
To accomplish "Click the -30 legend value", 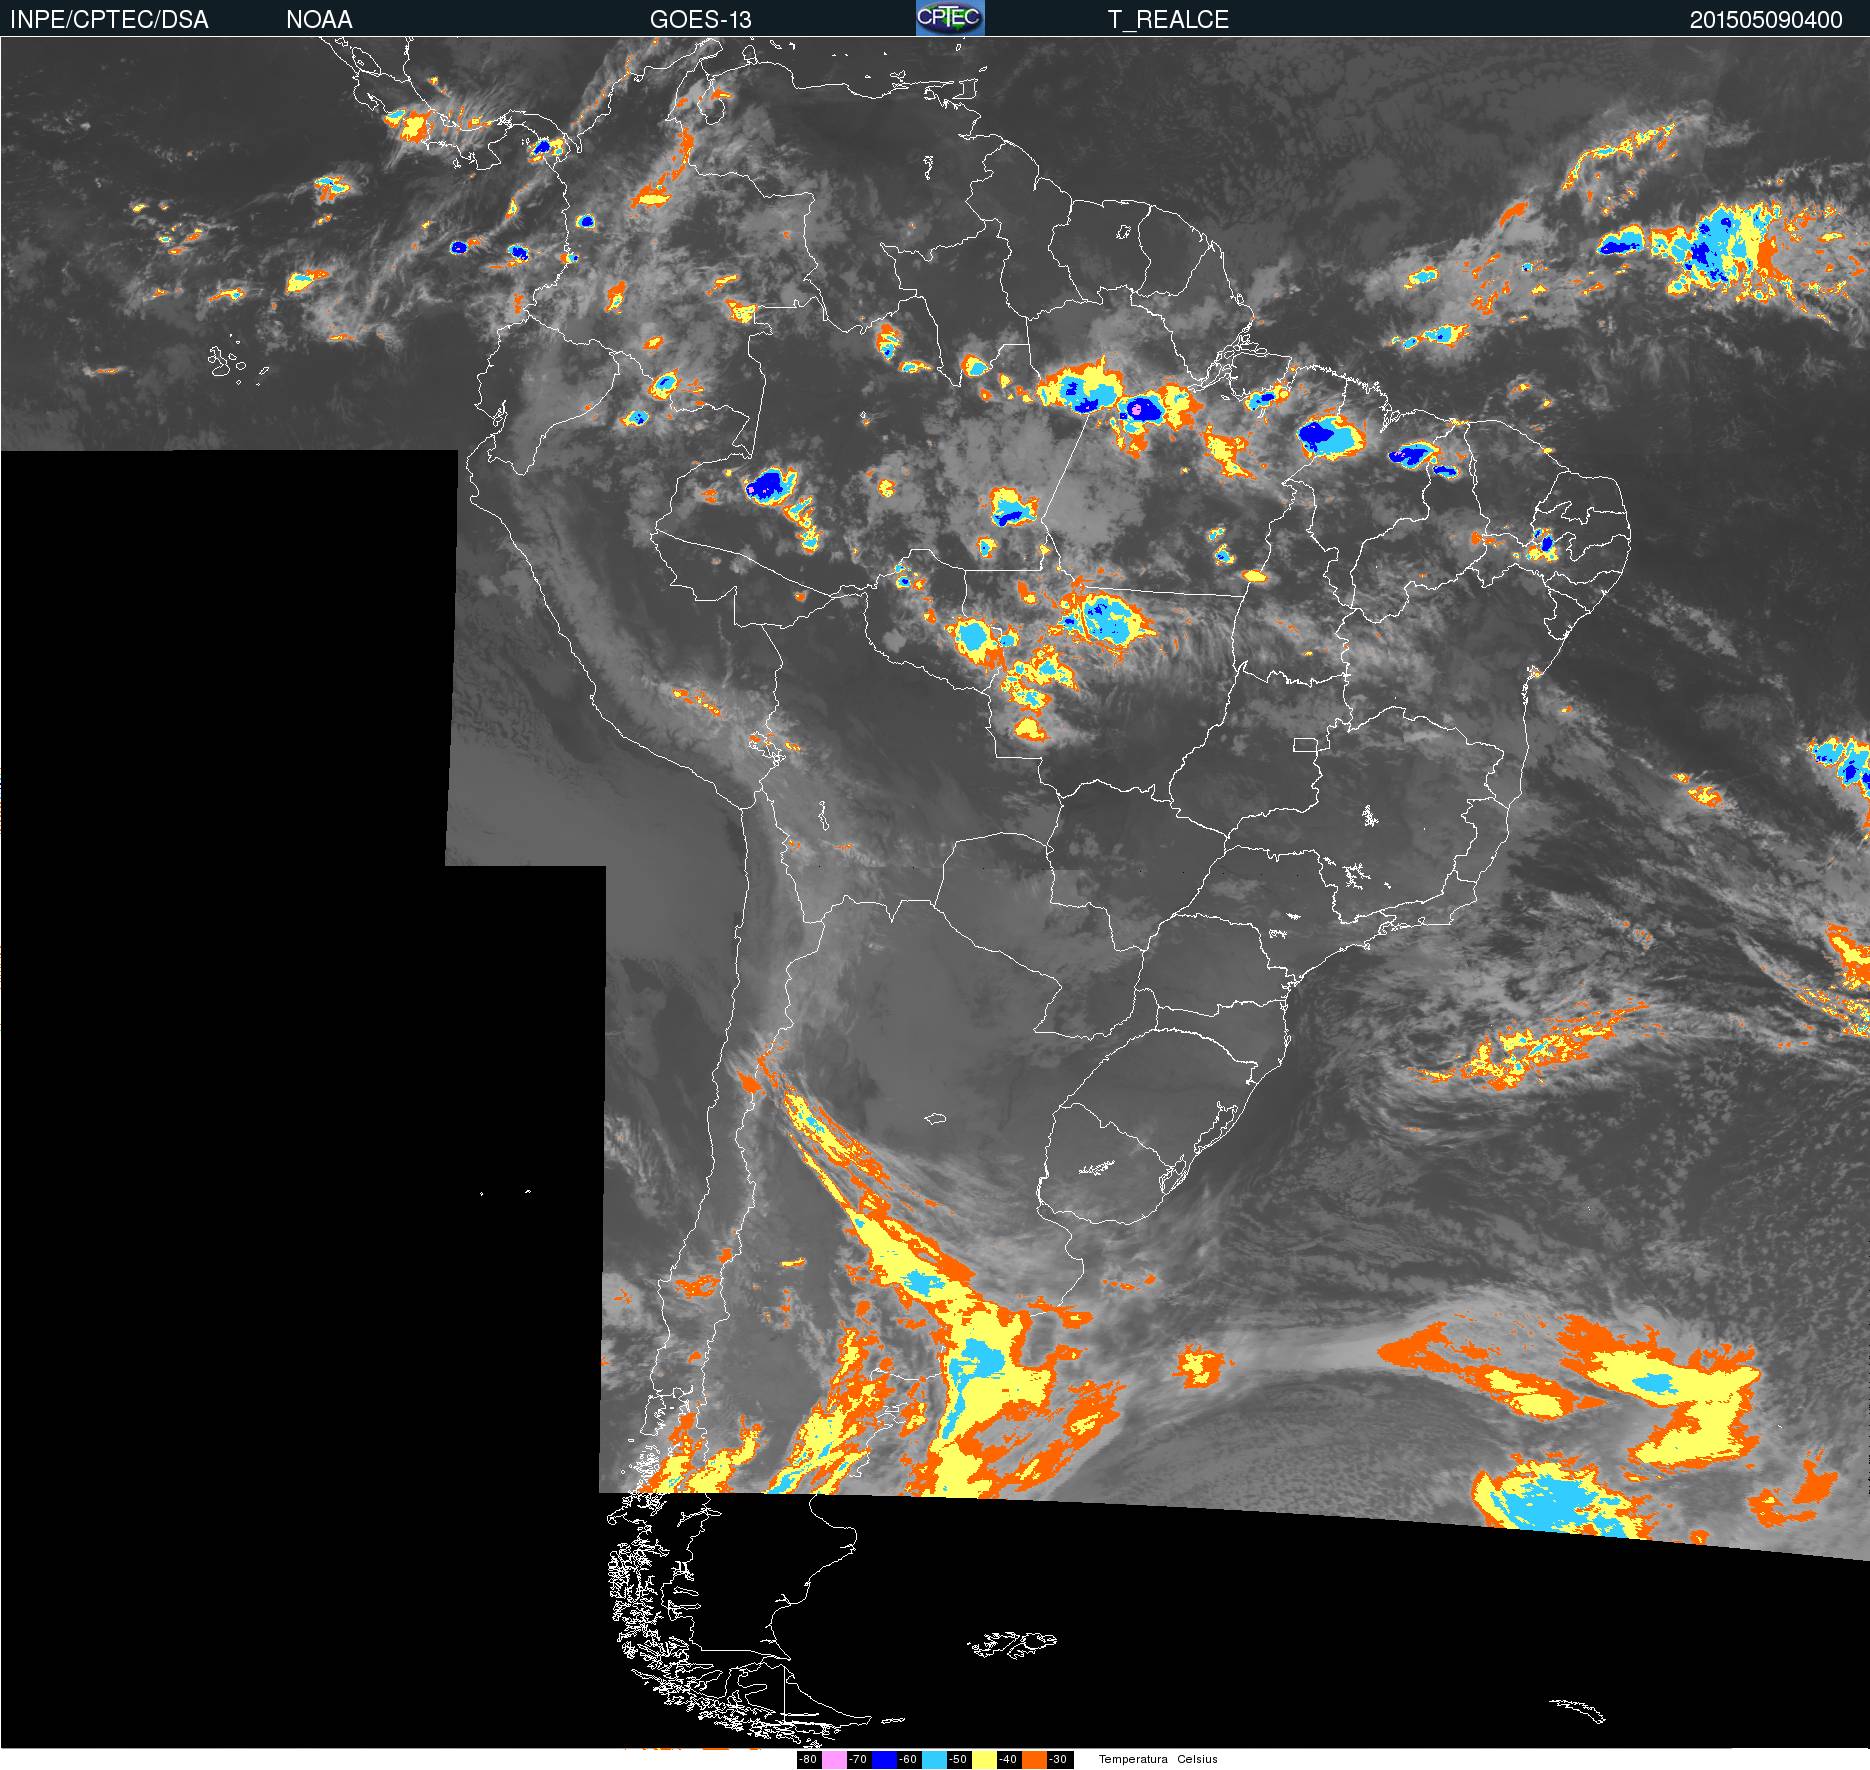I will [1058, 1759].
